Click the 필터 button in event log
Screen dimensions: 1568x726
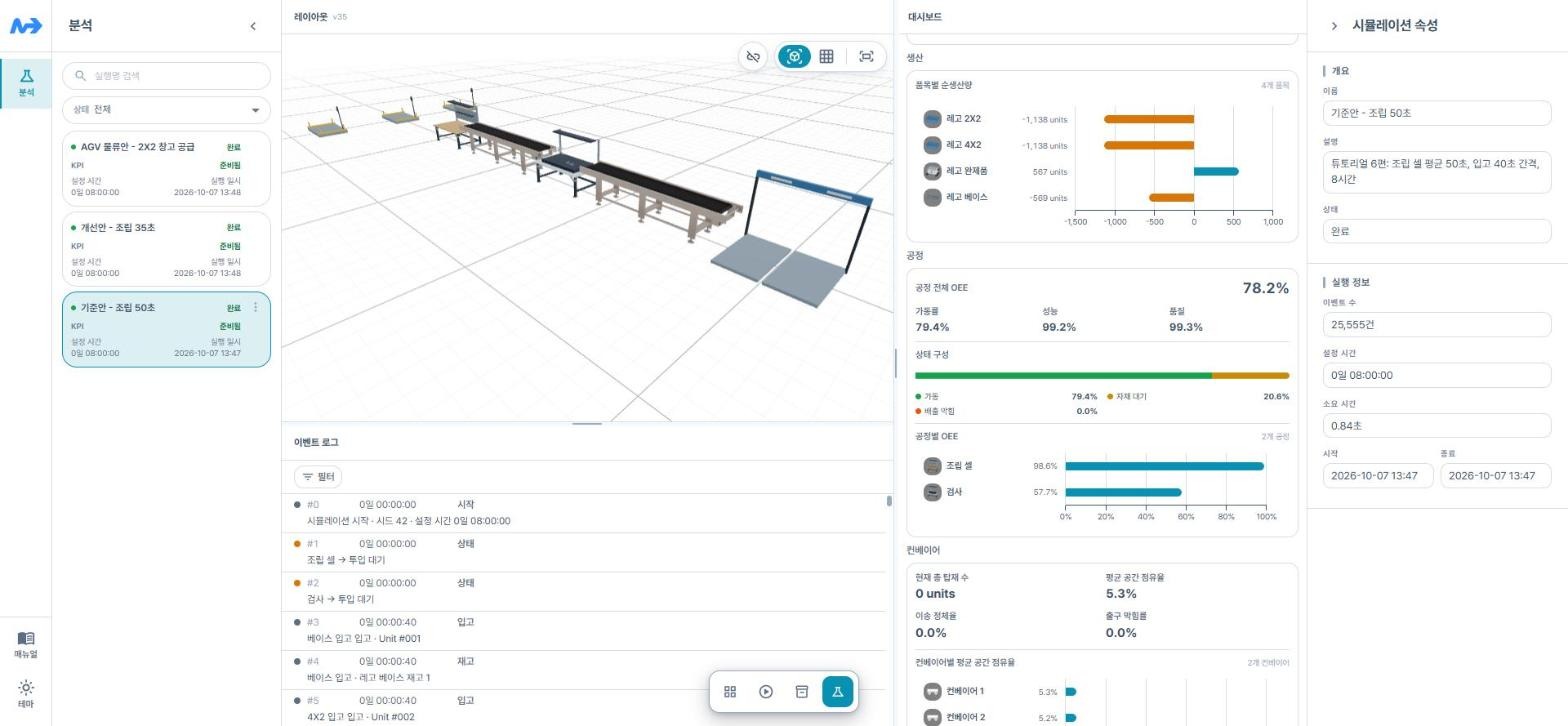[x=318, y=477]
